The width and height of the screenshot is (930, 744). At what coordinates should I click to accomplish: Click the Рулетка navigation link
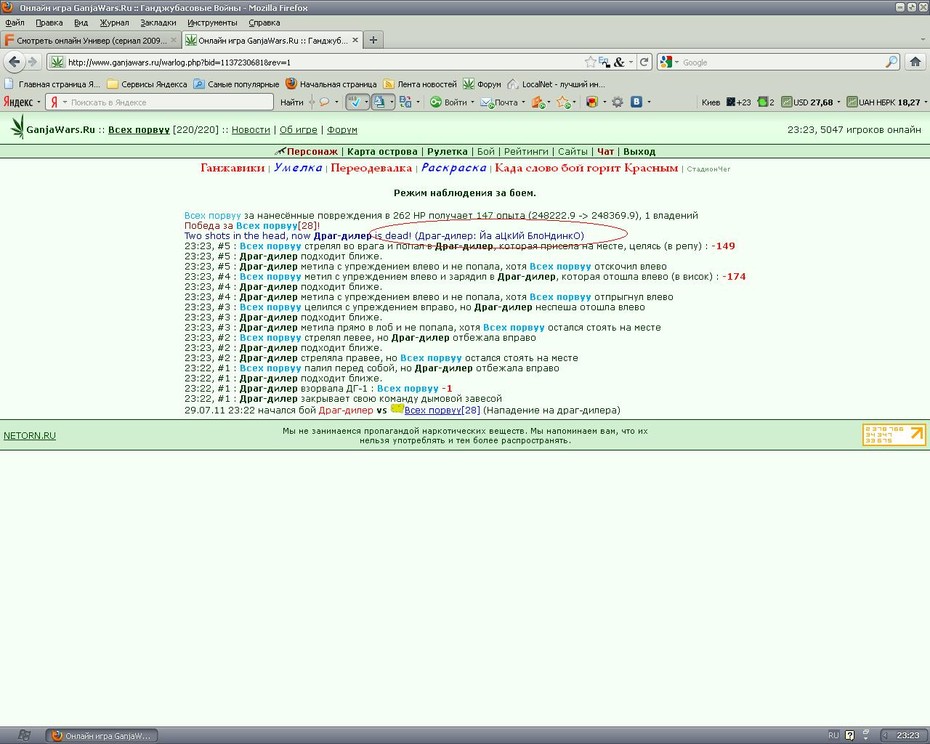coord(447,151)
